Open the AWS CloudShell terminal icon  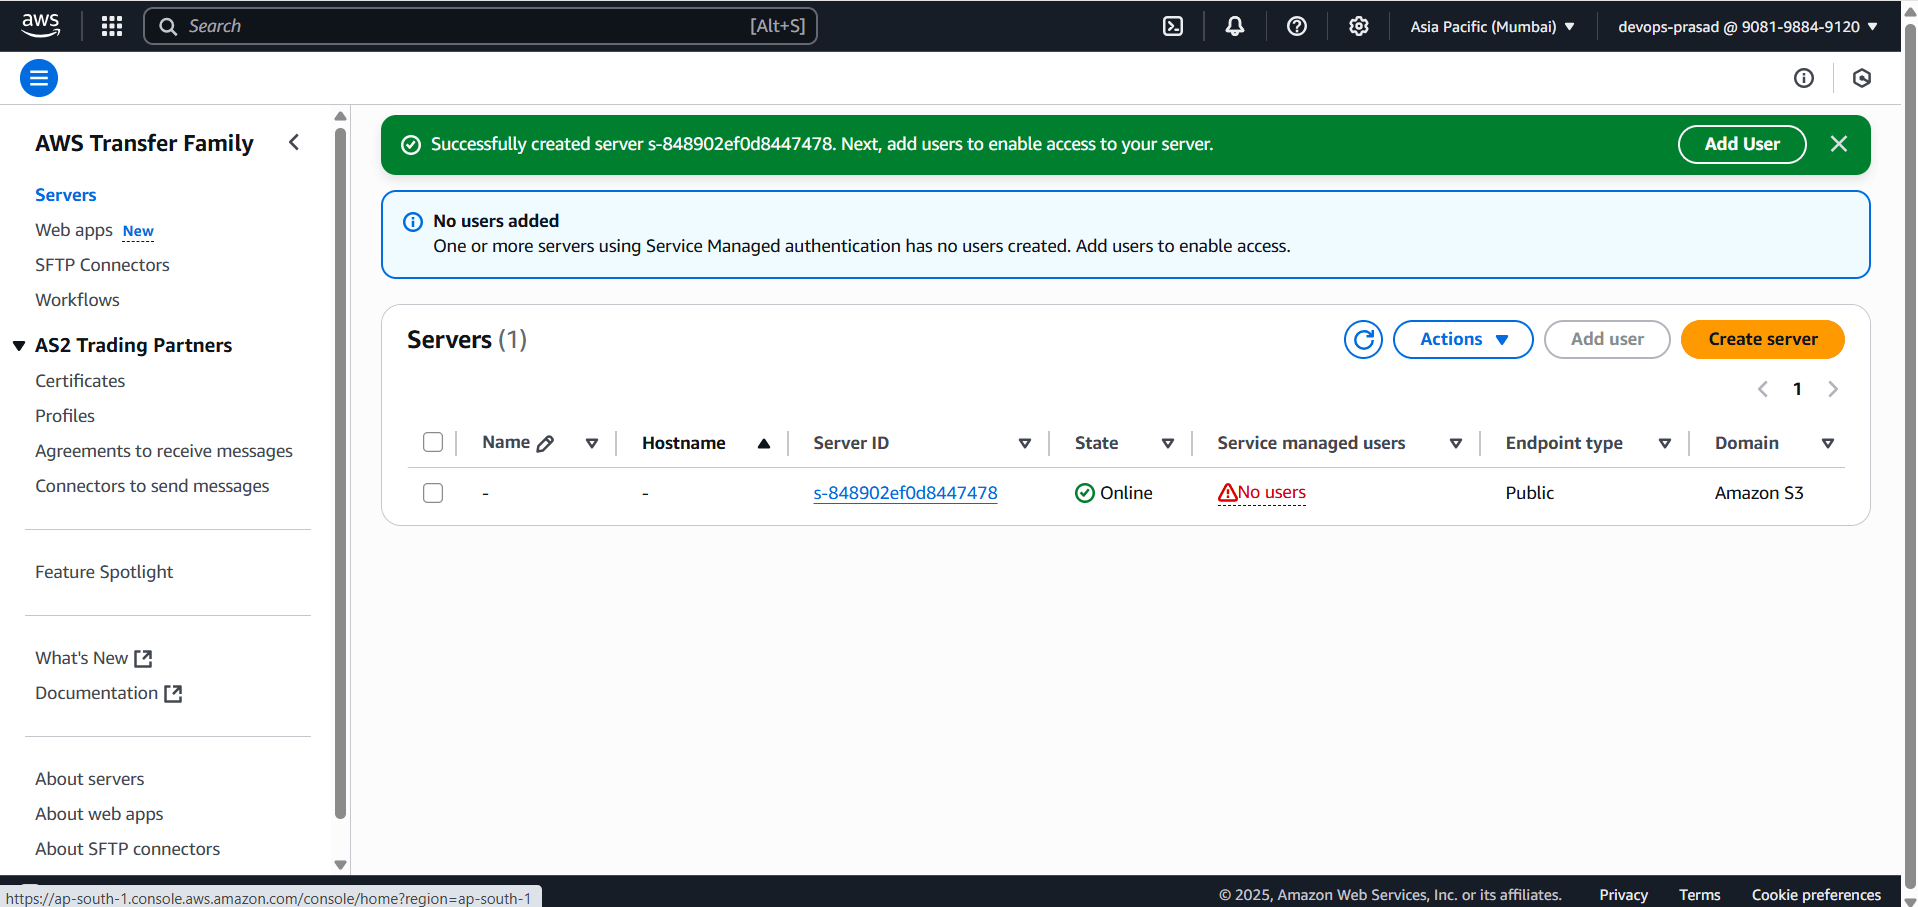[x=1172, y=26]
